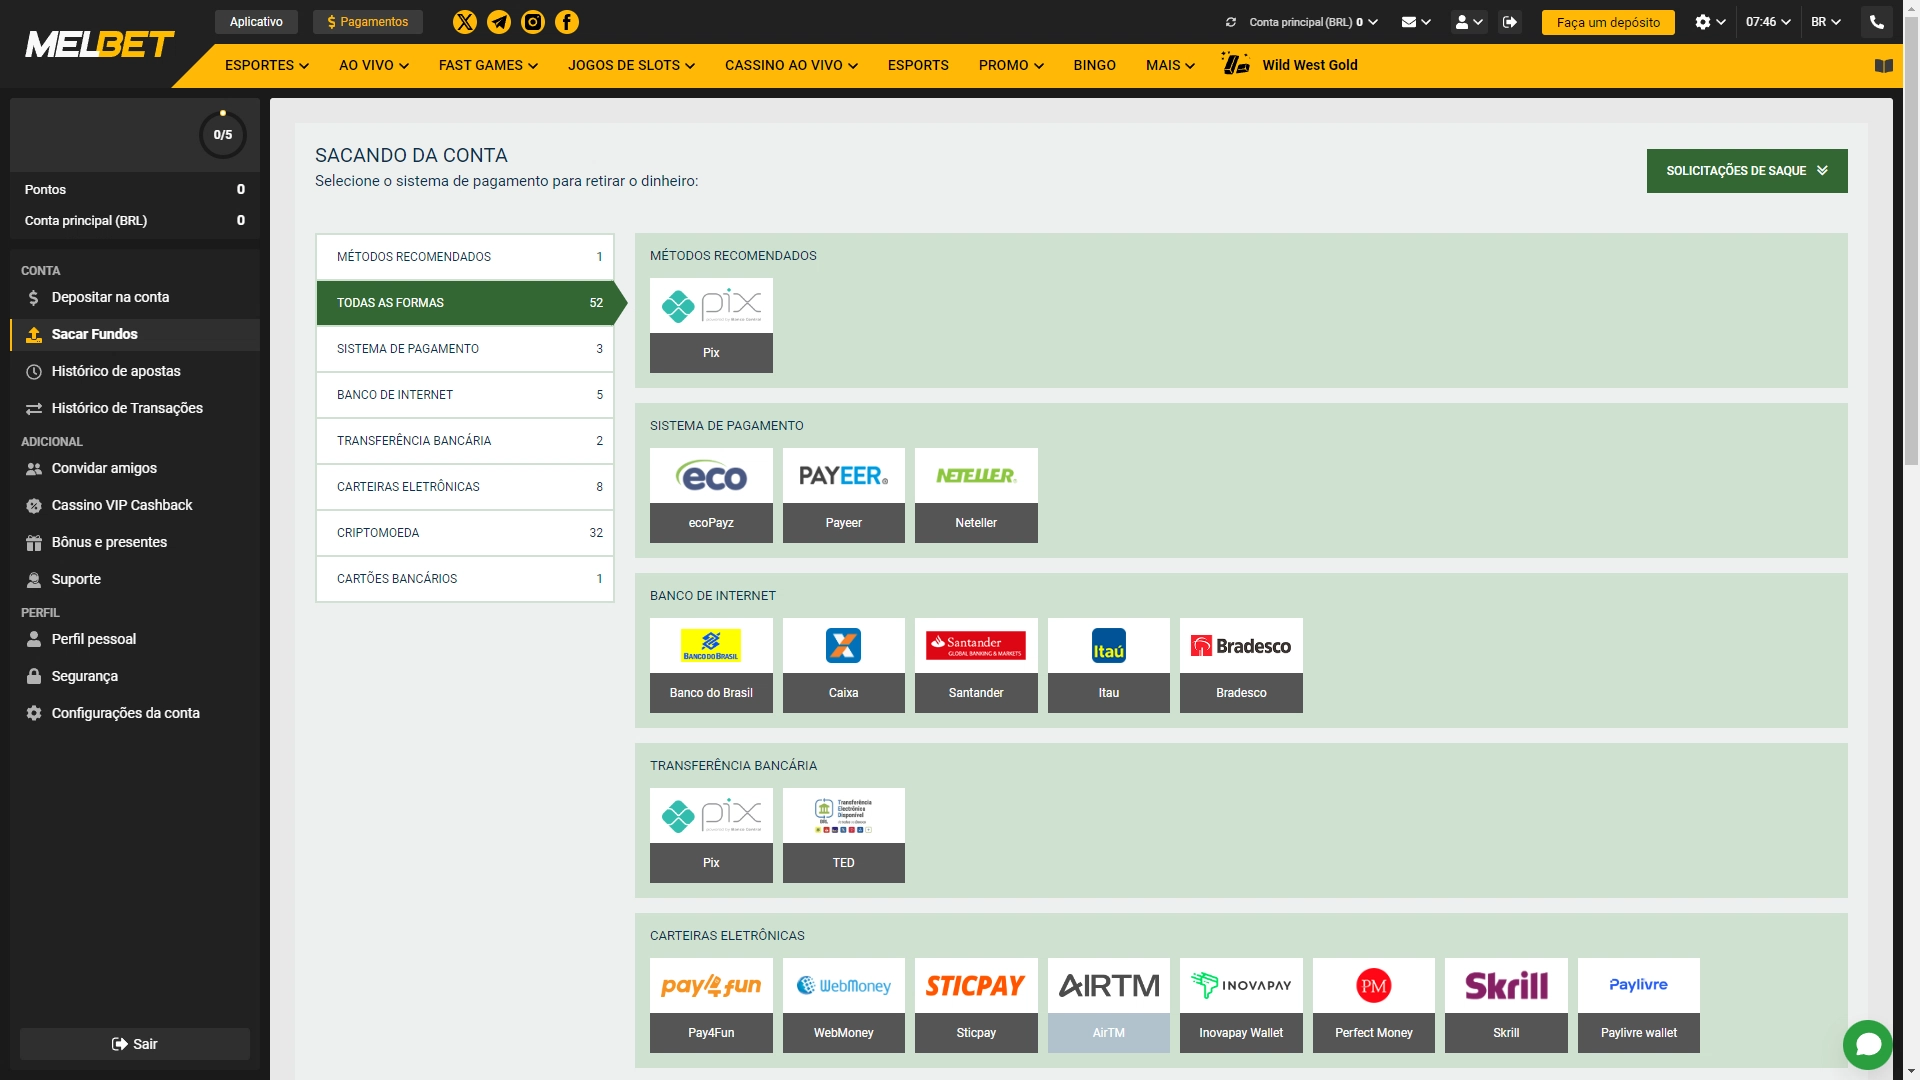This screenshot has height=1080, width=1920.
Task: Open the Instagram social icon
Action: pyautogui.click(x=532, y=22)
